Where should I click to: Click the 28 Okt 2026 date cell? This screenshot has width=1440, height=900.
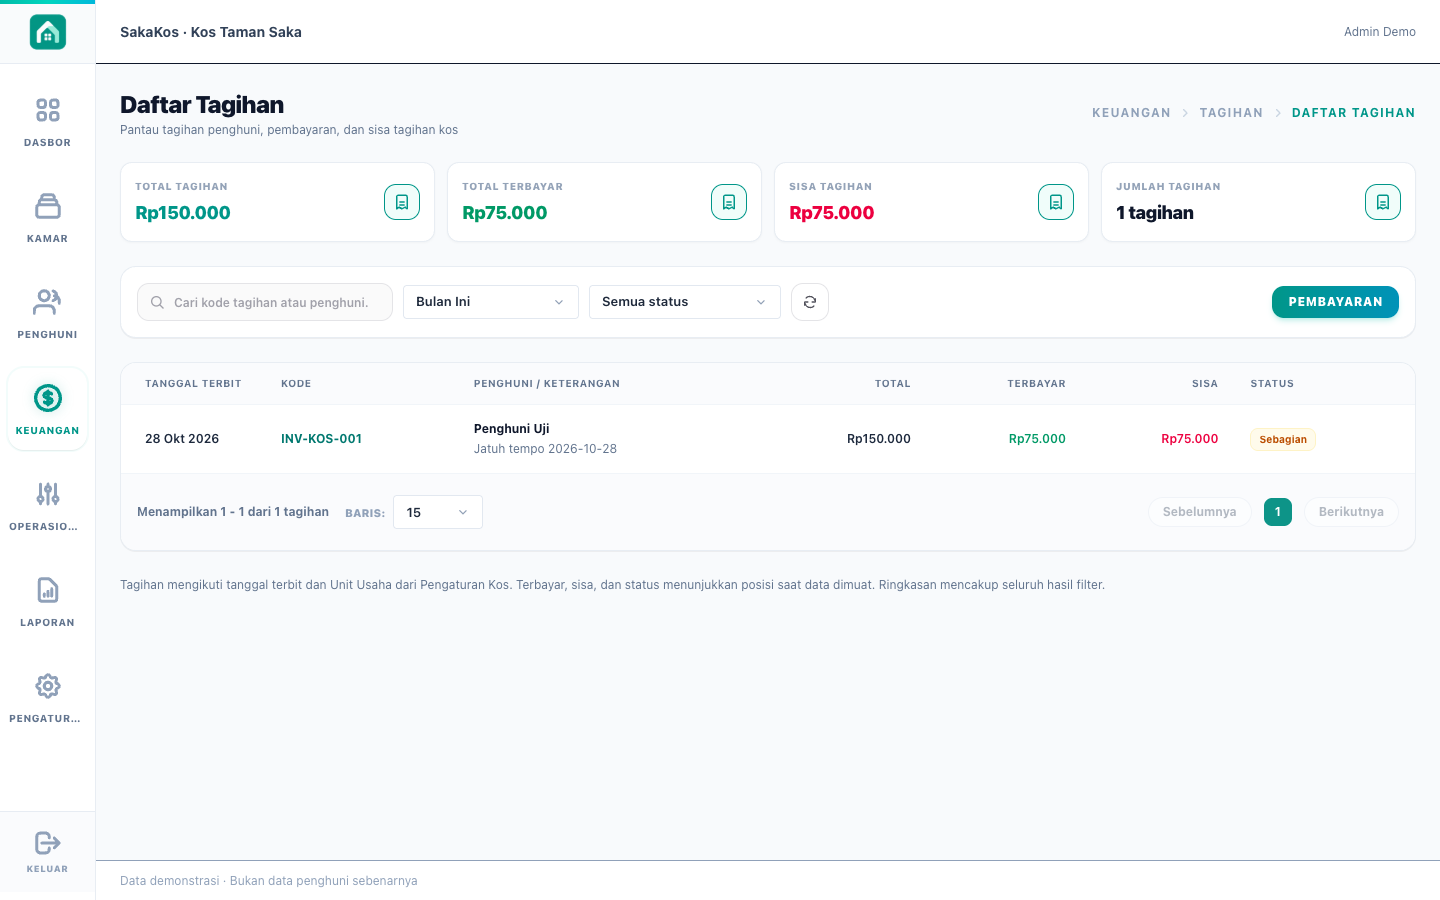point(182,439)
